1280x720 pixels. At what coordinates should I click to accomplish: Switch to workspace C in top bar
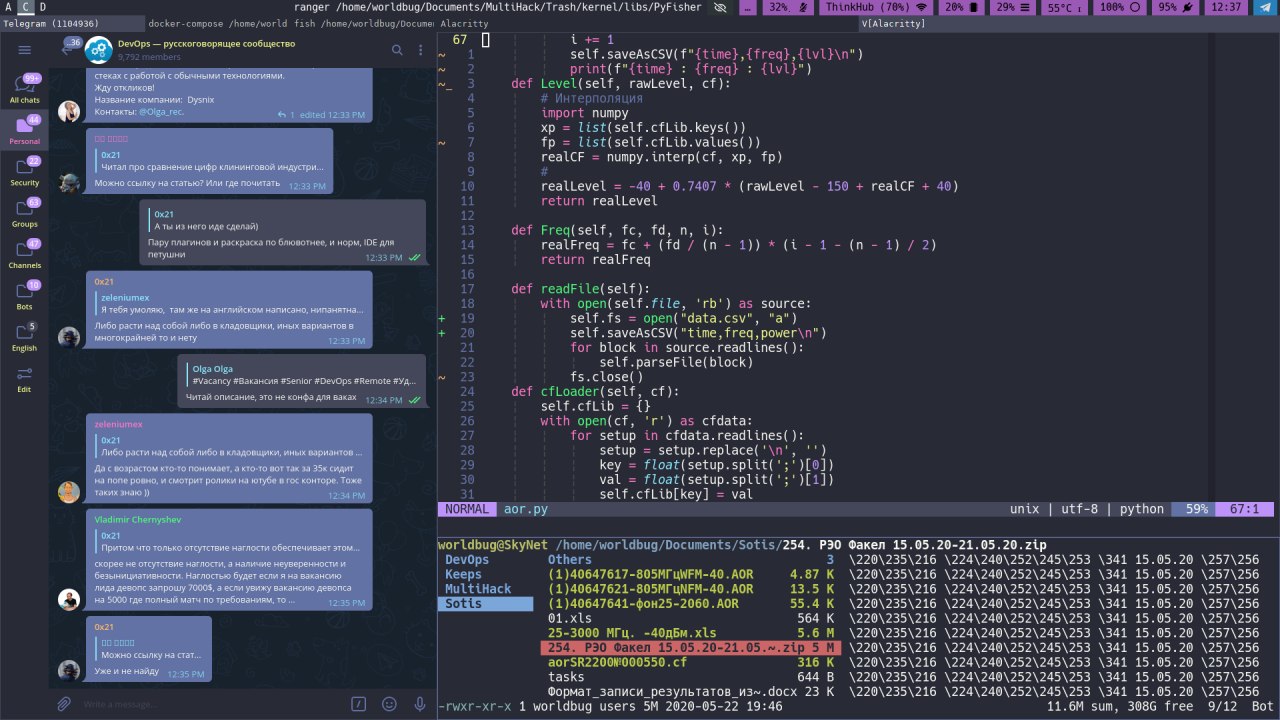(x=27, y=7)
